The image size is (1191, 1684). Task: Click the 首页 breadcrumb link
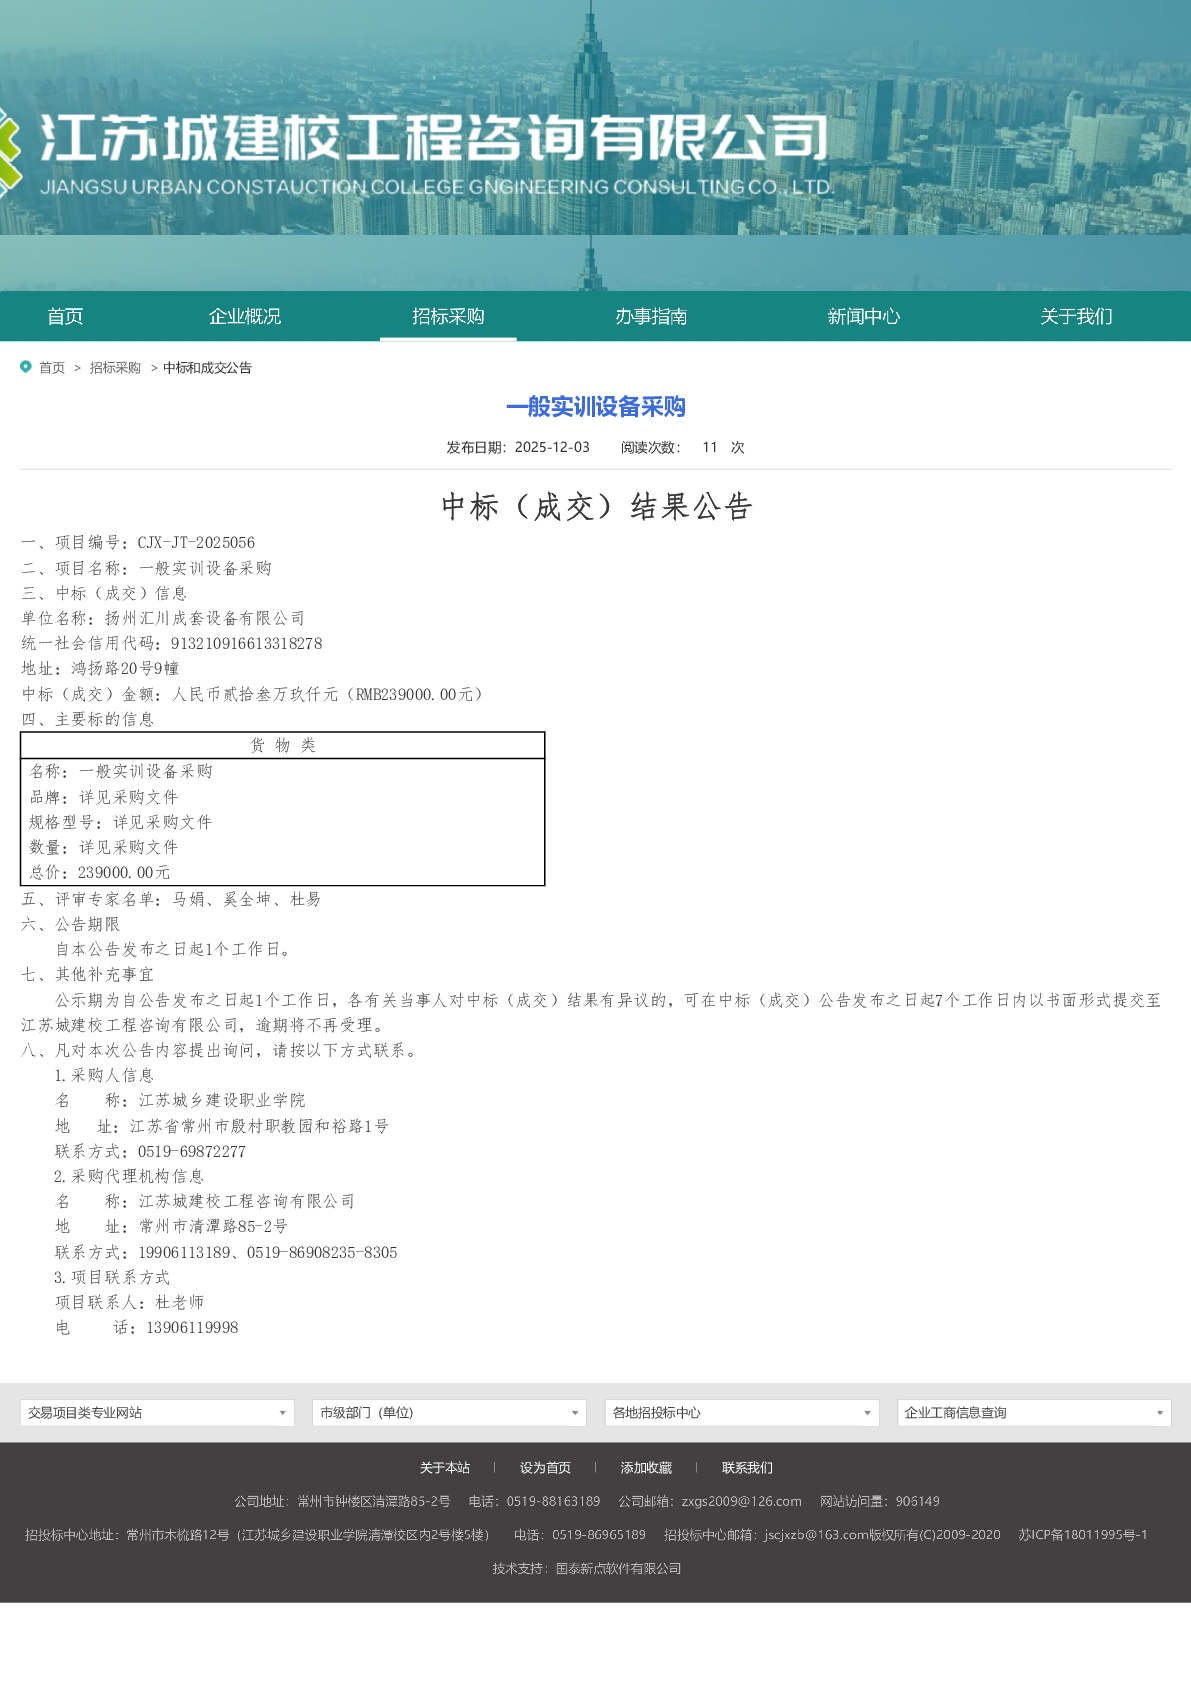(x=52, y=368)
